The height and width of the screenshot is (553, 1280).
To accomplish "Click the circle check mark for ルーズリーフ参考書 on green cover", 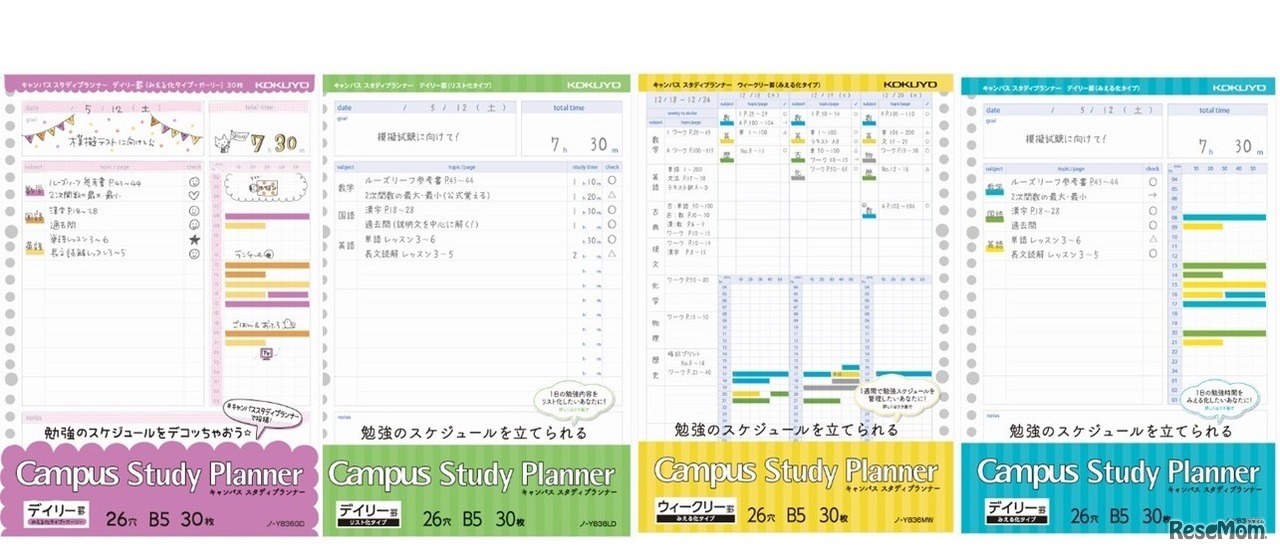I will pos(612,181).
